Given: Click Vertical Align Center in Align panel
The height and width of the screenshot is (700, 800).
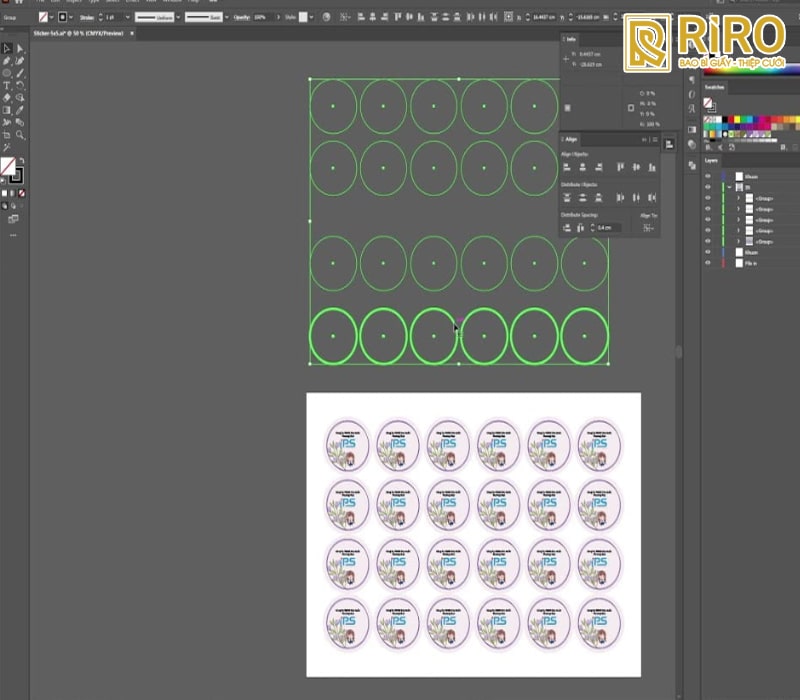Looking at the screenshot, I should pyautogui.click(x=636, y=167).
